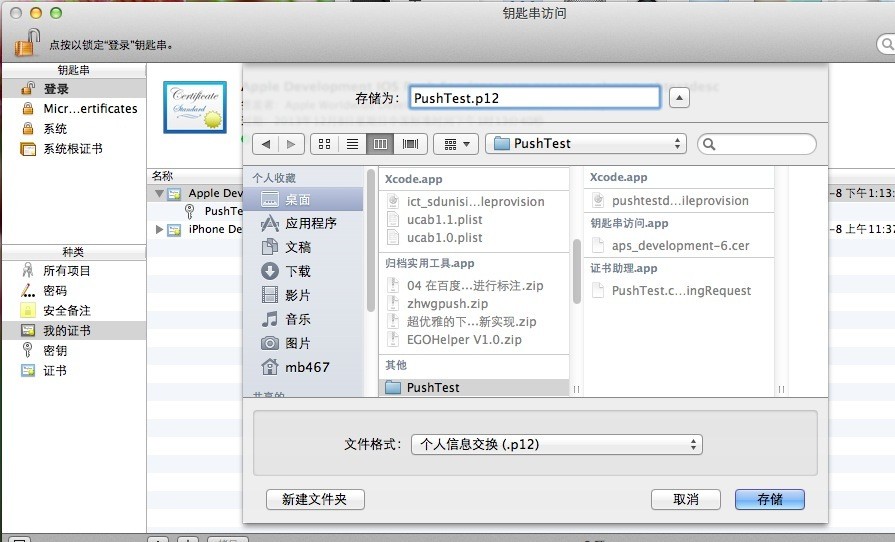Collapse the Apple Dev certificate row
Screen dimensions: 895x542
coord(159,193)
